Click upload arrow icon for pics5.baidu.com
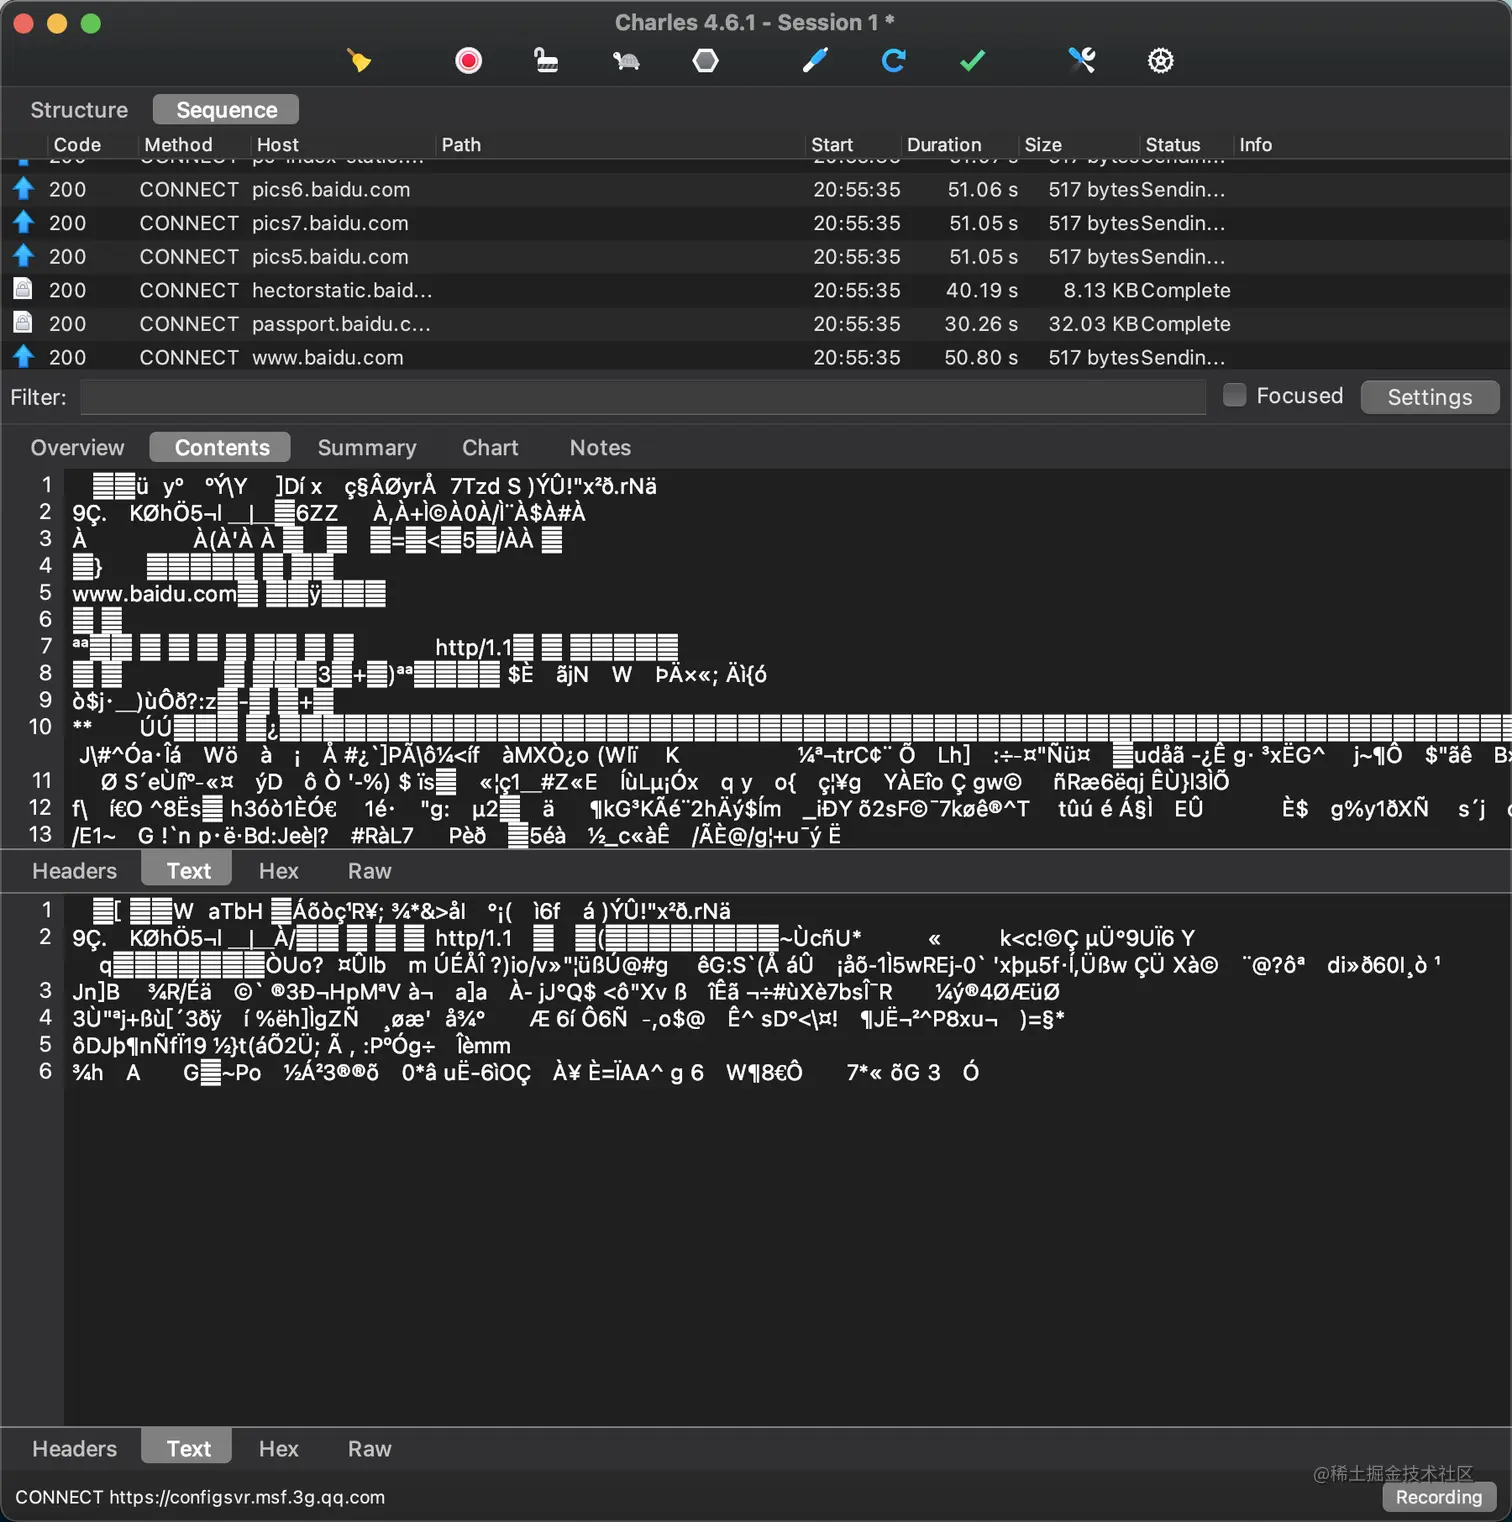1512x1522 pixels. (24, 256)
